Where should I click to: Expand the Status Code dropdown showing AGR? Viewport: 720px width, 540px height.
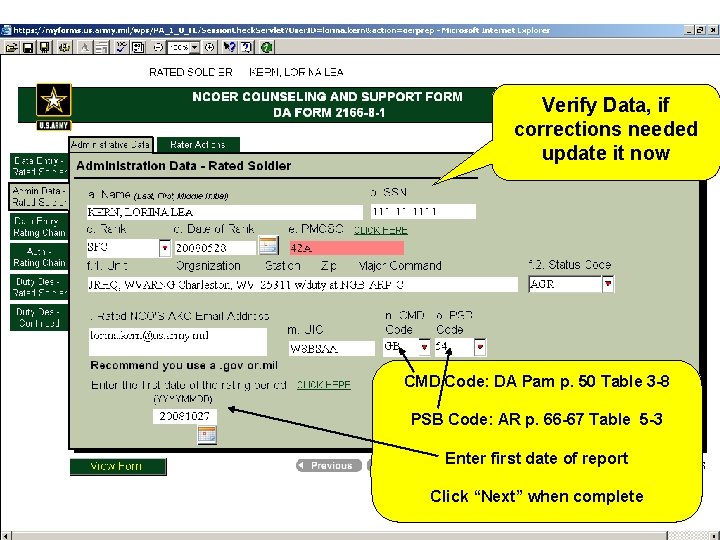point(608,284)
